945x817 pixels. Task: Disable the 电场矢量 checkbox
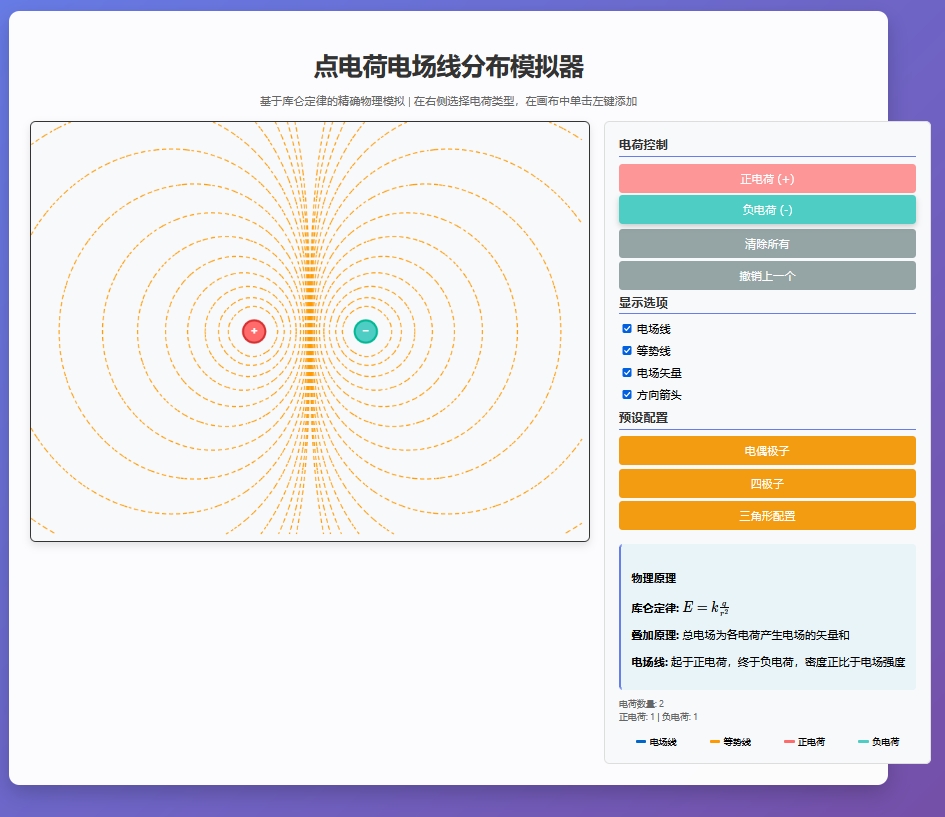pyautogui.click(x=627, y=372)
